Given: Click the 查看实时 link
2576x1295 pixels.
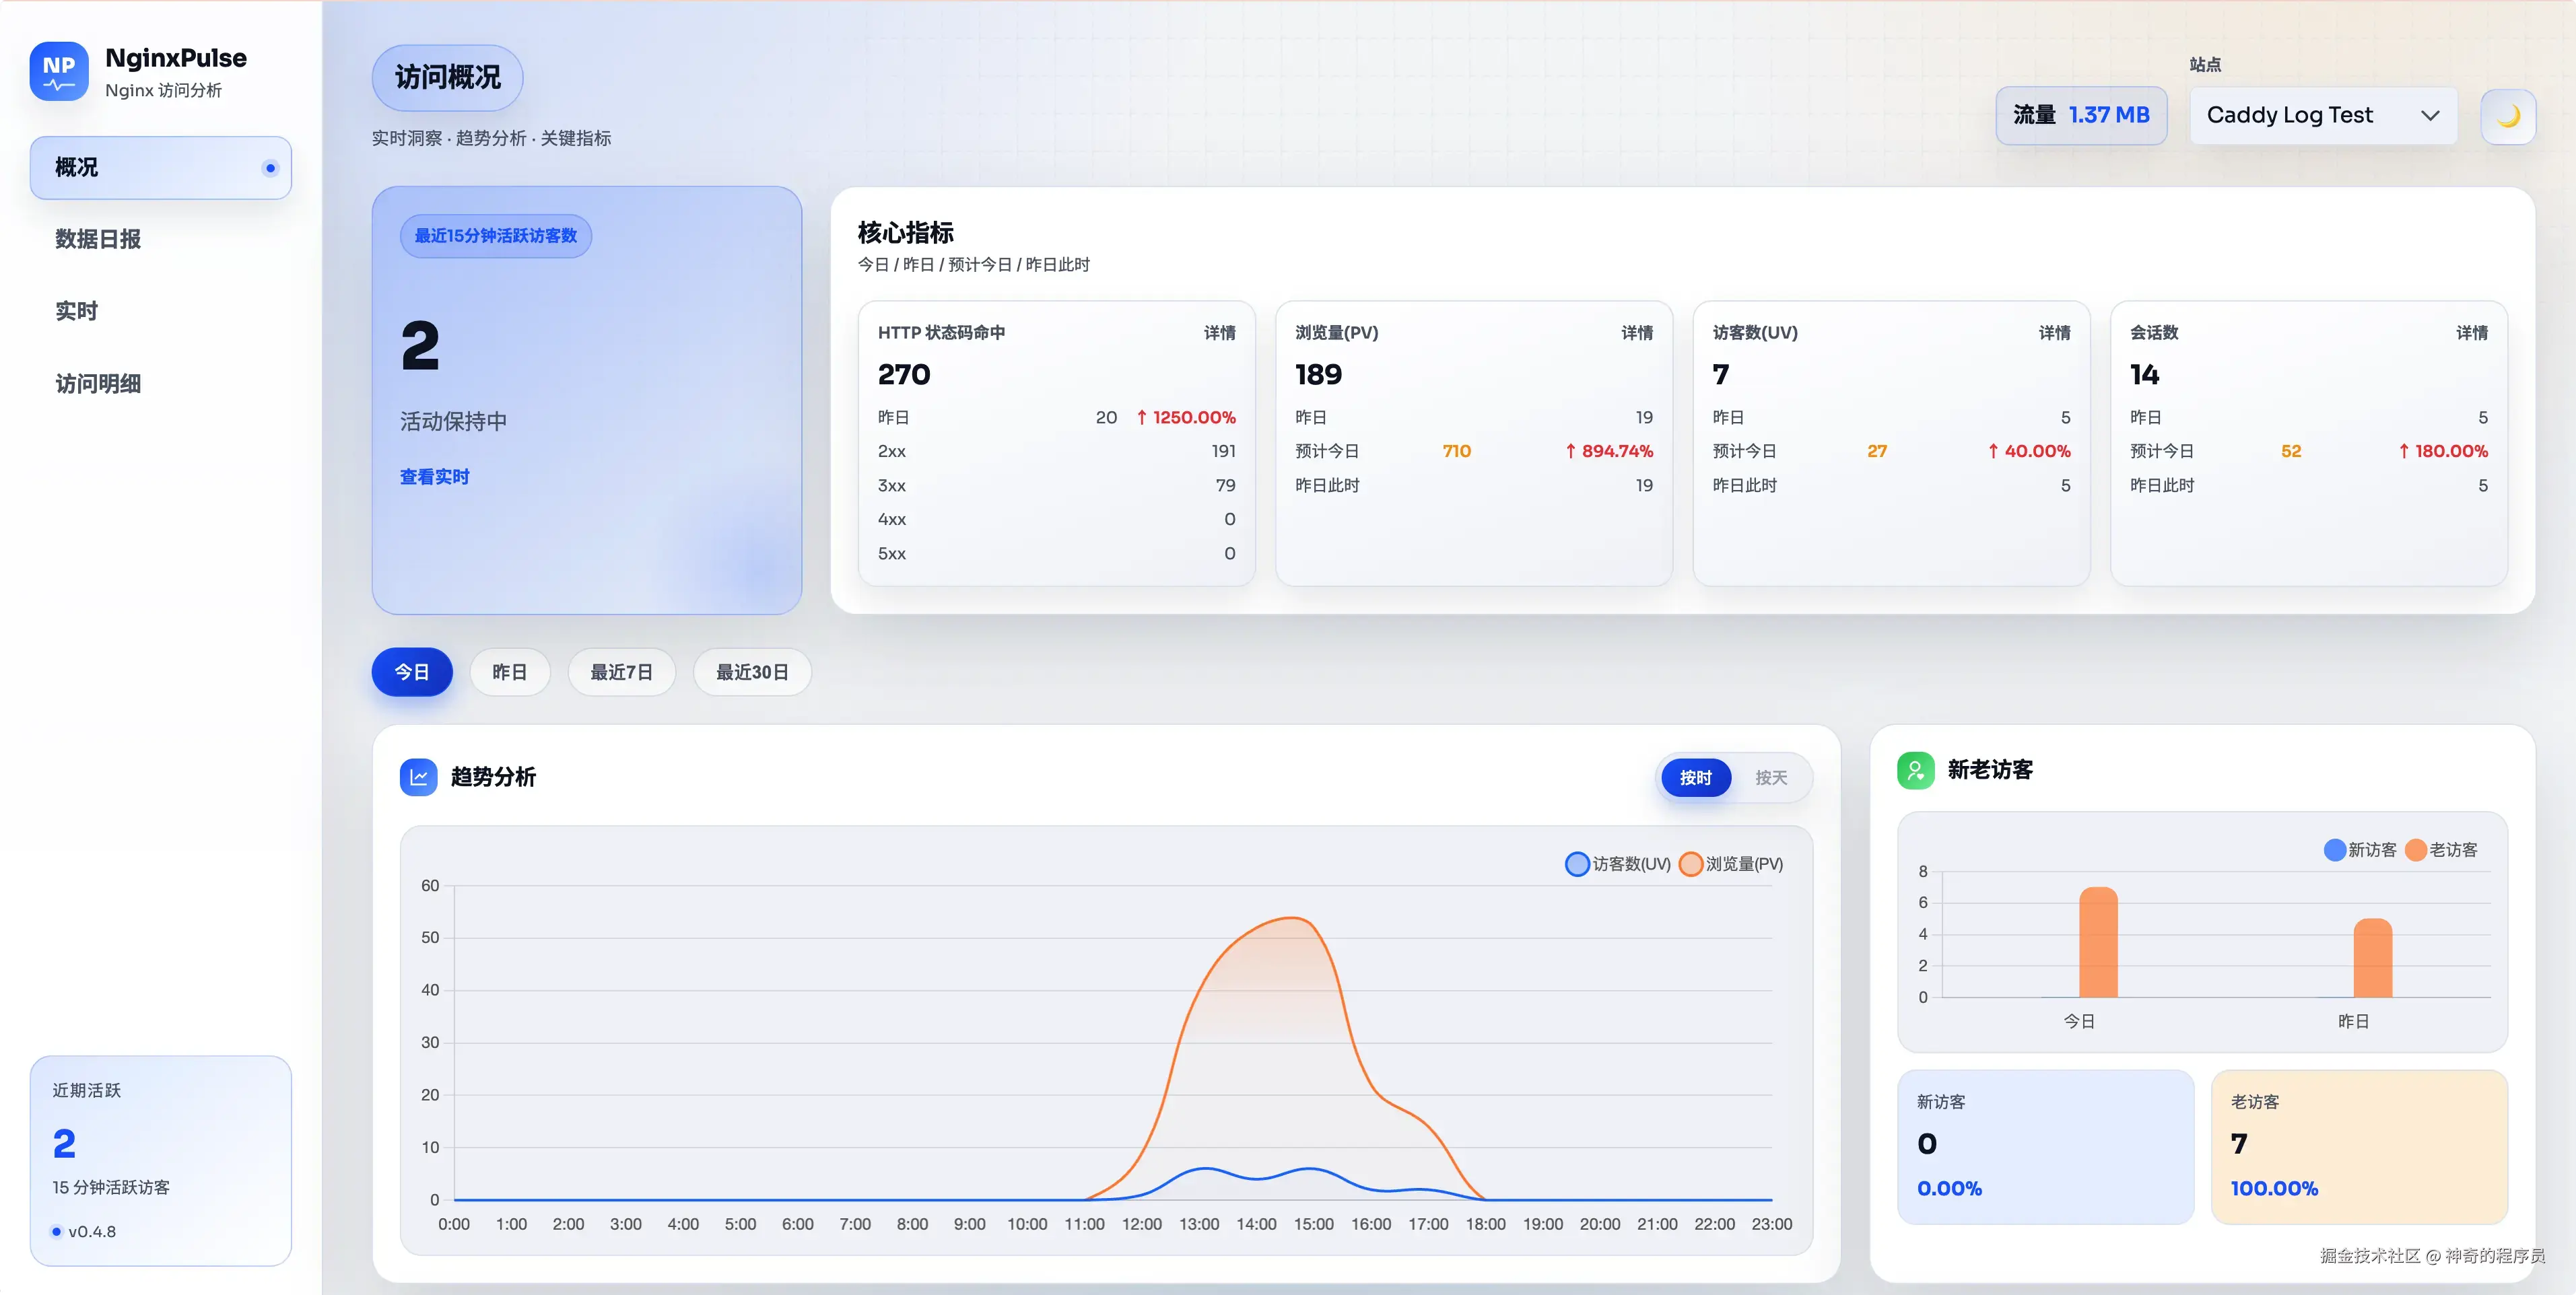Looking at the screenshot, I should click(434, 477).
